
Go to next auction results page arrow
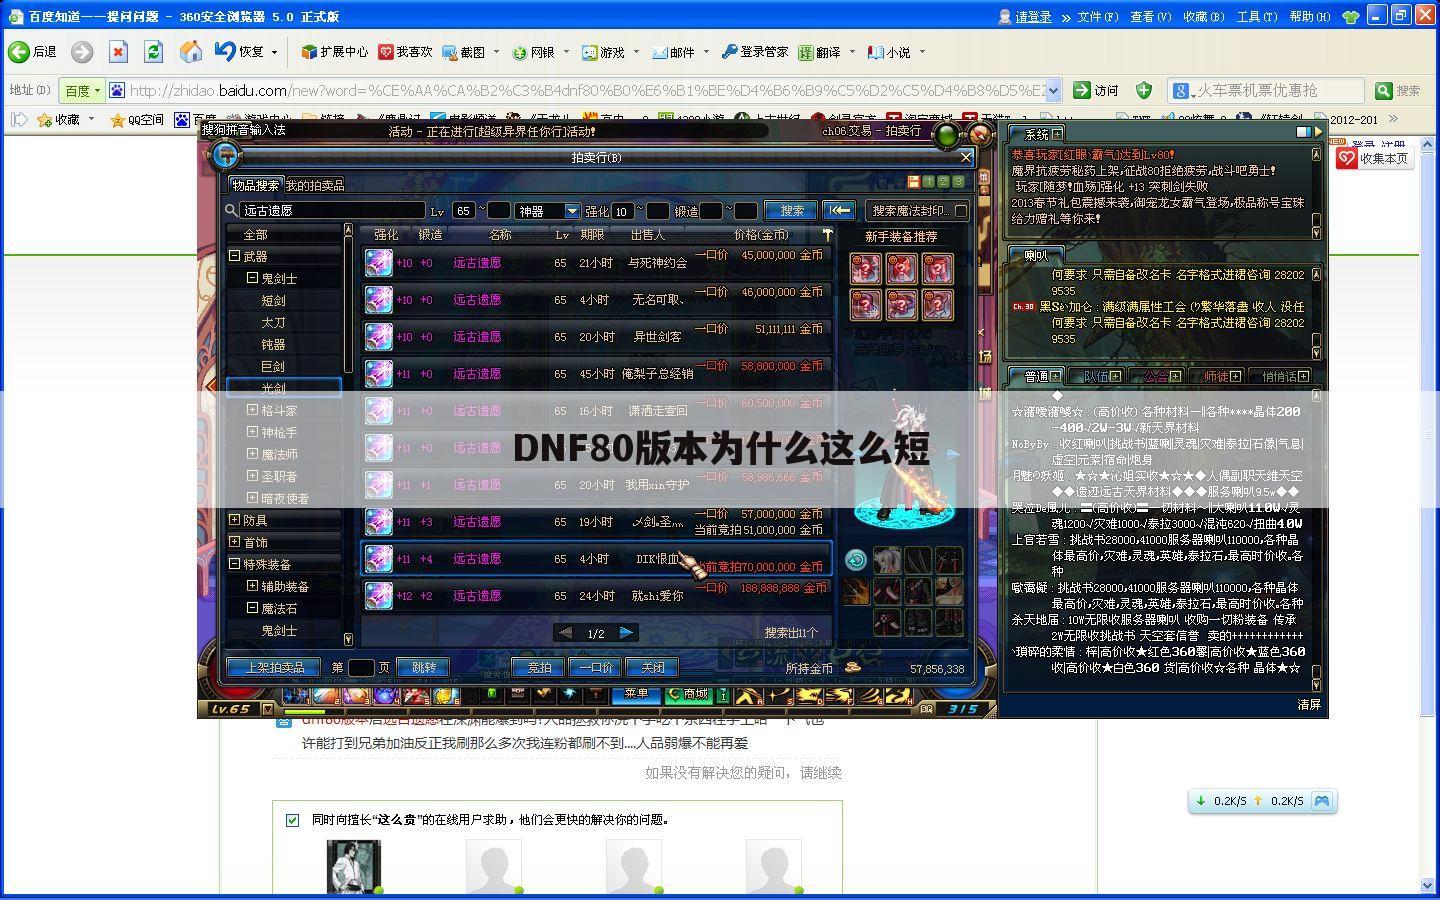[627, 633]
